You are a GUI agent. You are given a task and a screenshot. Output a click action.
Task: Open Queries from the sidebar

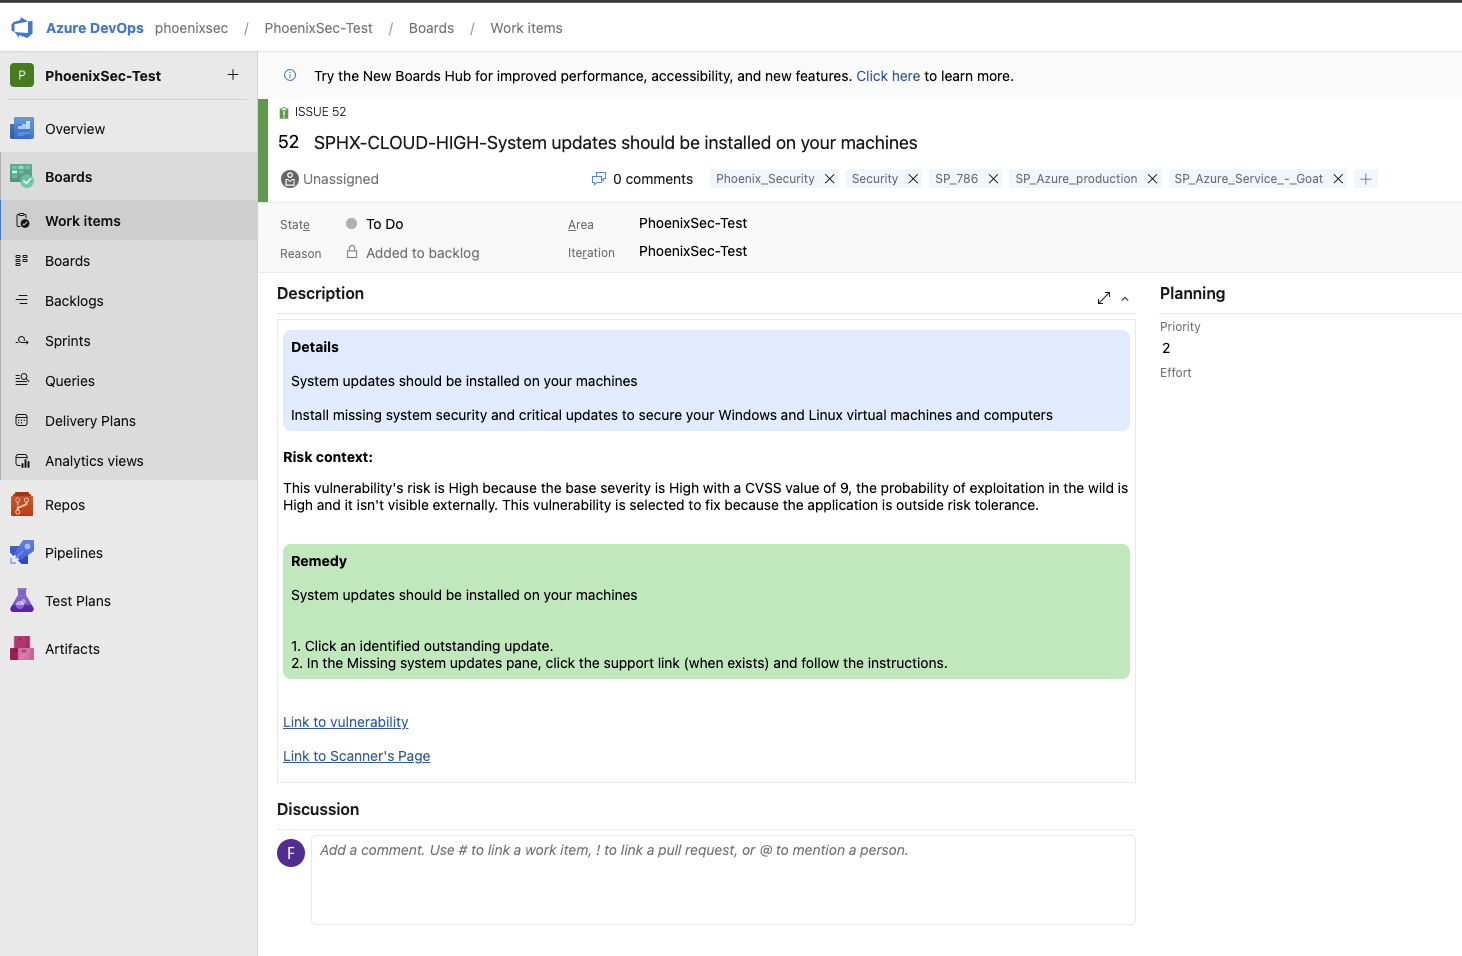(128, 381)
